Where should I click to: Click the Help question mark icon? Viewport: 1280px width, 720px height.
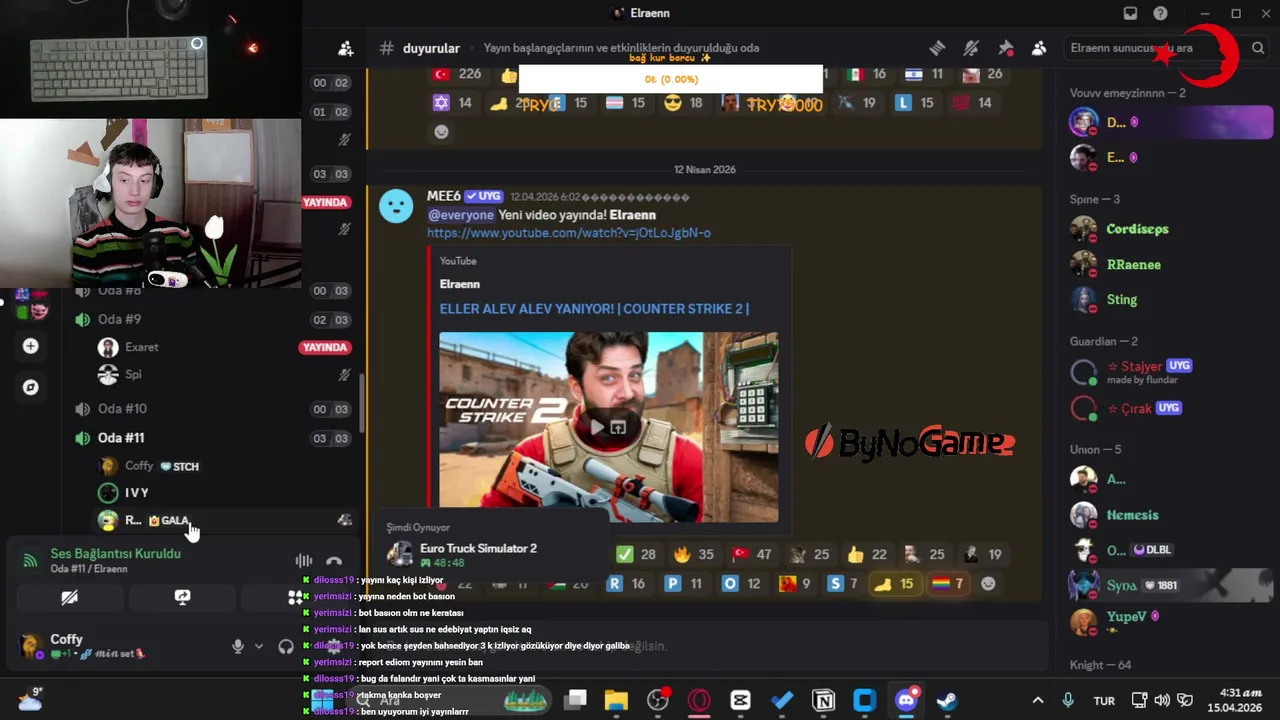1160,13
